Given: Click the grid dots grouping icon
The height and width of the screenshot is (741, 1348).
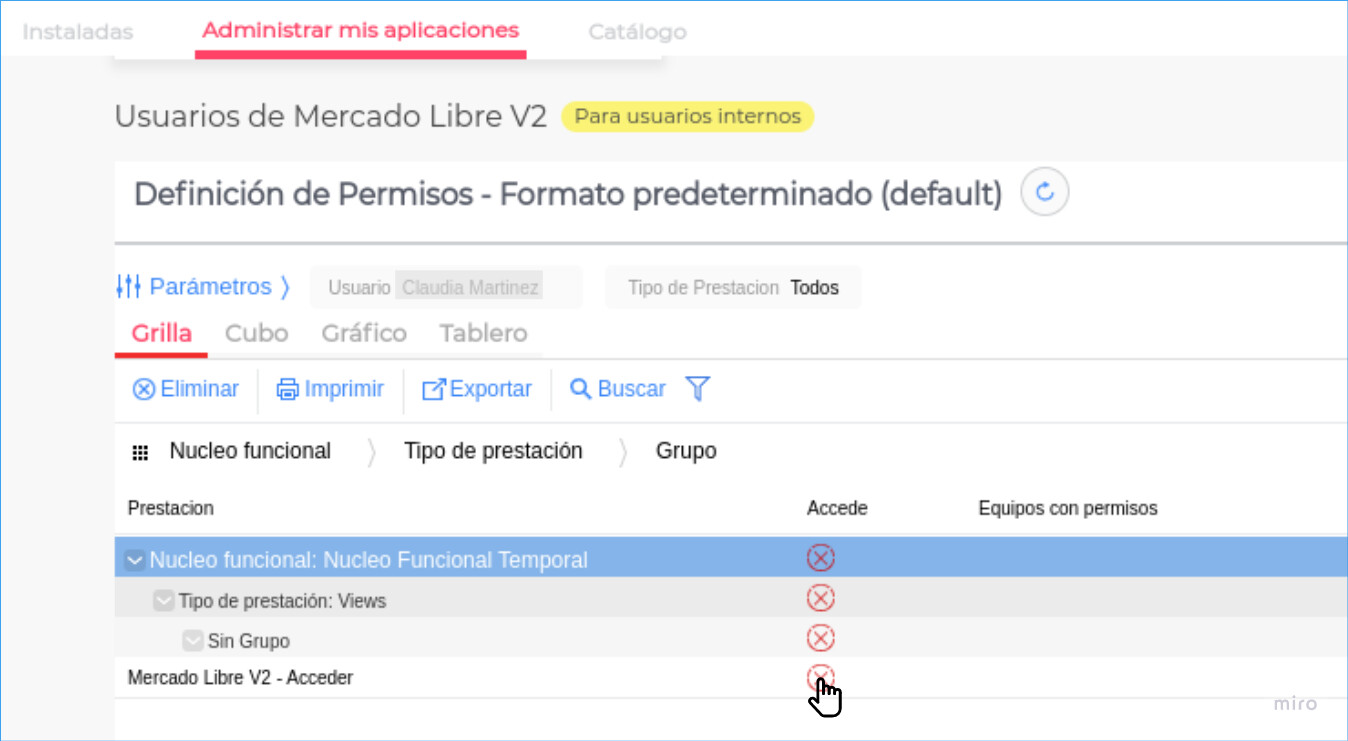Looking at the screenshot, I should pos(140,452).
